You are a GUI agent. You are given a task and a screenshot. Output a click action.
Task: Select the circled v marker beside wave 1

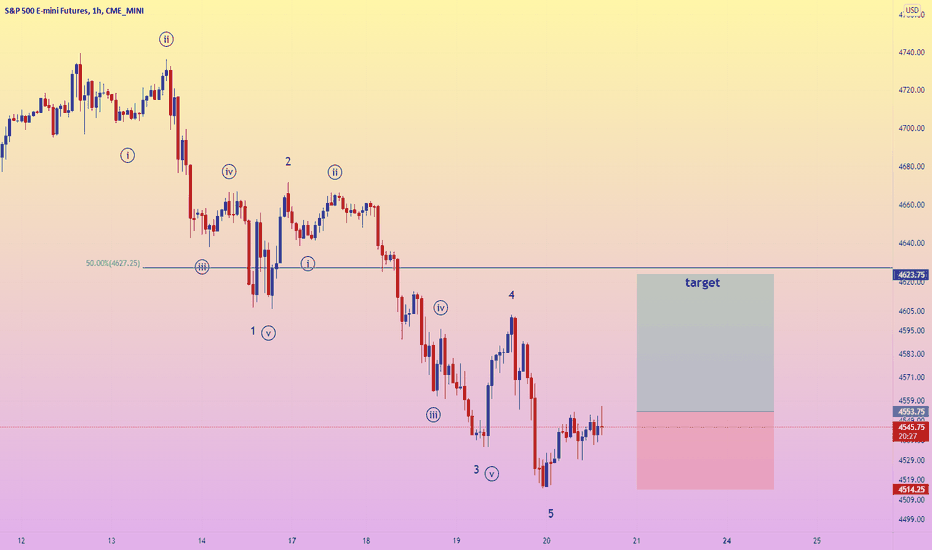(268, 333)
